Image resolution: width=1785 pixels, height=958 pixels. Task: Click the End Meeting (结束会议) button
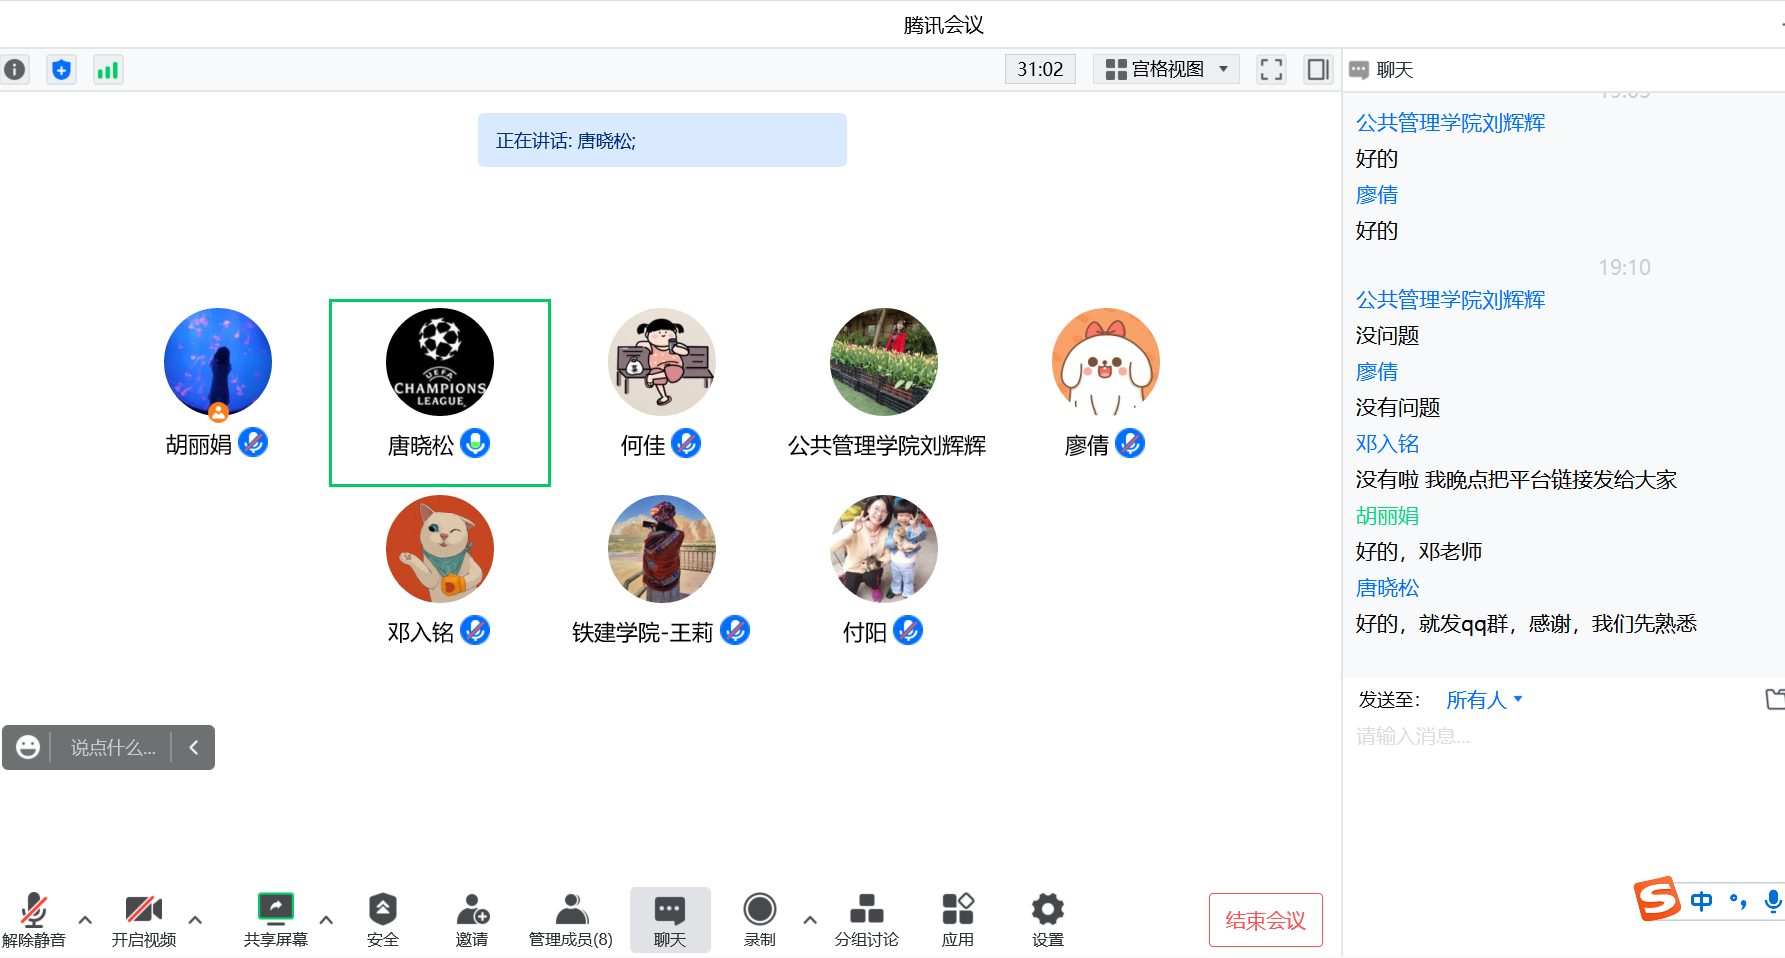click(1265, 920)
